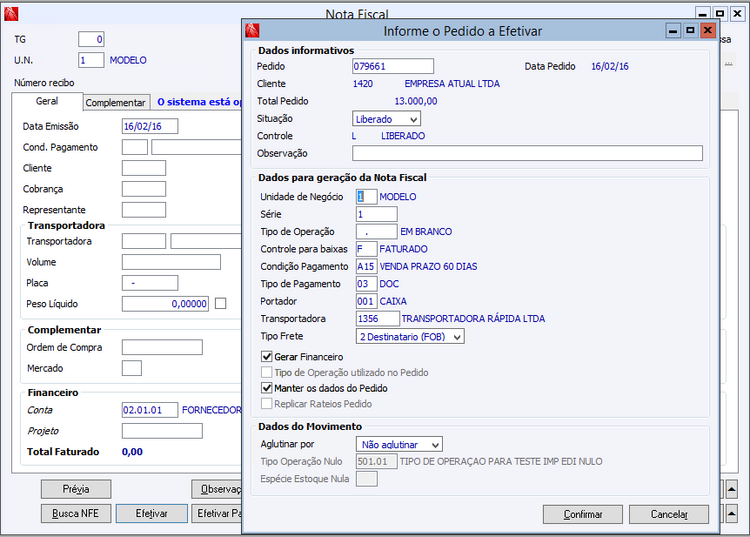Maximize the Nota Fiscal window

point(720,14)
